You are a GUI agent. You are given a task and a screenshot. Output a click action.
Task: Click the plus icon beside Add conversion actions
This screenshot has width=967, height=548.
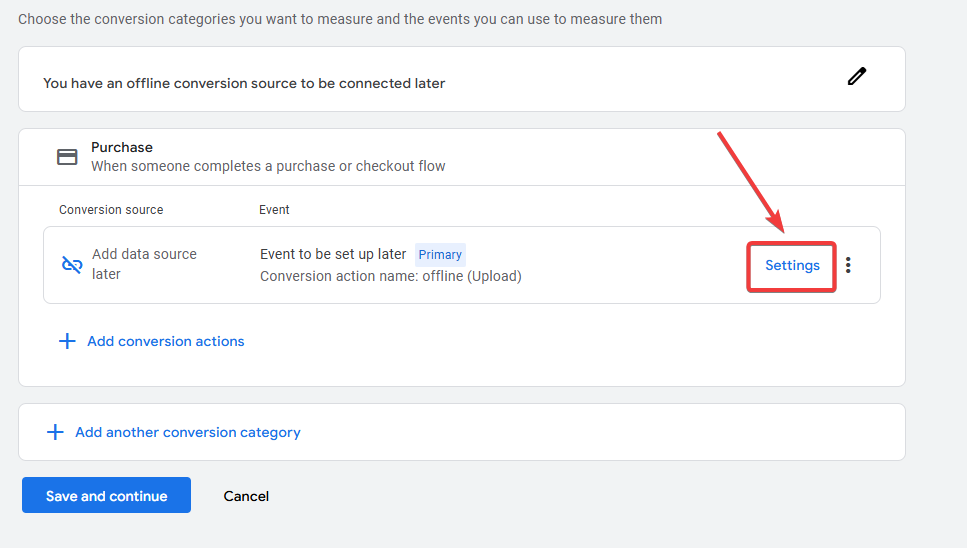tap(67, 341)
